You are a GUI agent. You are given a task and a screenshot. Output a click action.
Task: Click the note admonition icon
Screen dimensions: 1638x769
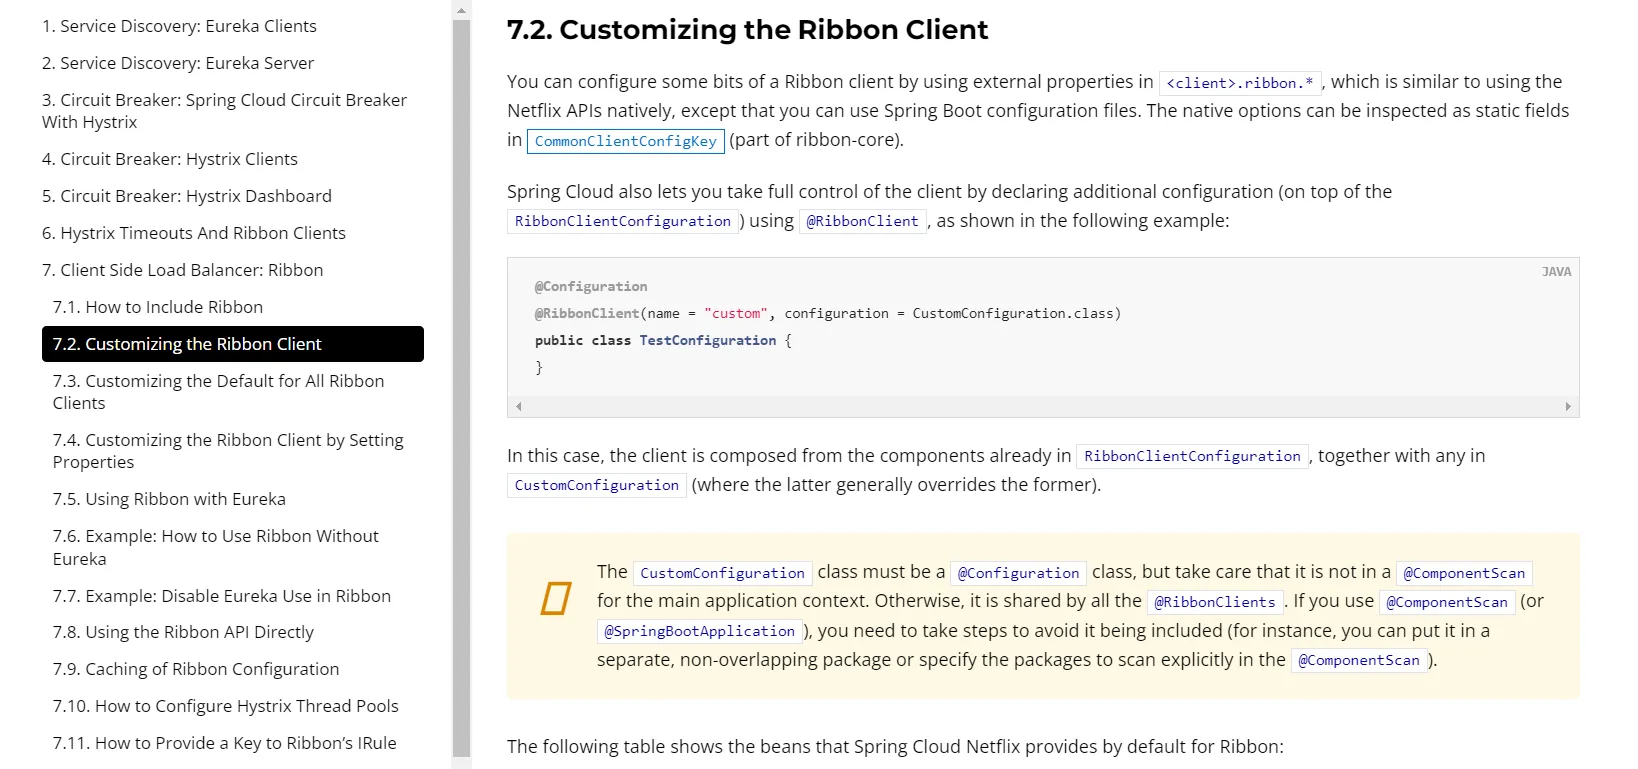pos(555,598)
